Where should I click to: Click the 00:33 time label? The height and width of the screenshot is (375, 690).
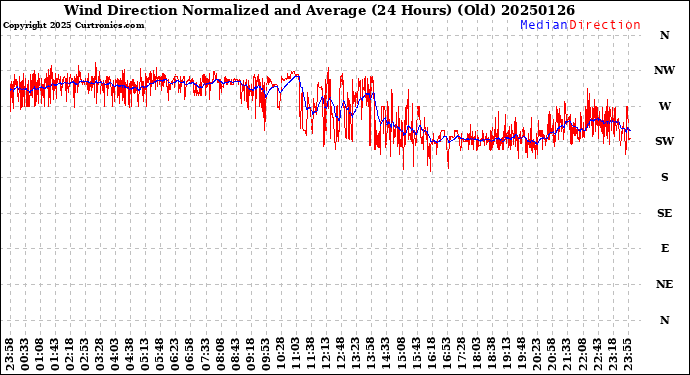25,355
